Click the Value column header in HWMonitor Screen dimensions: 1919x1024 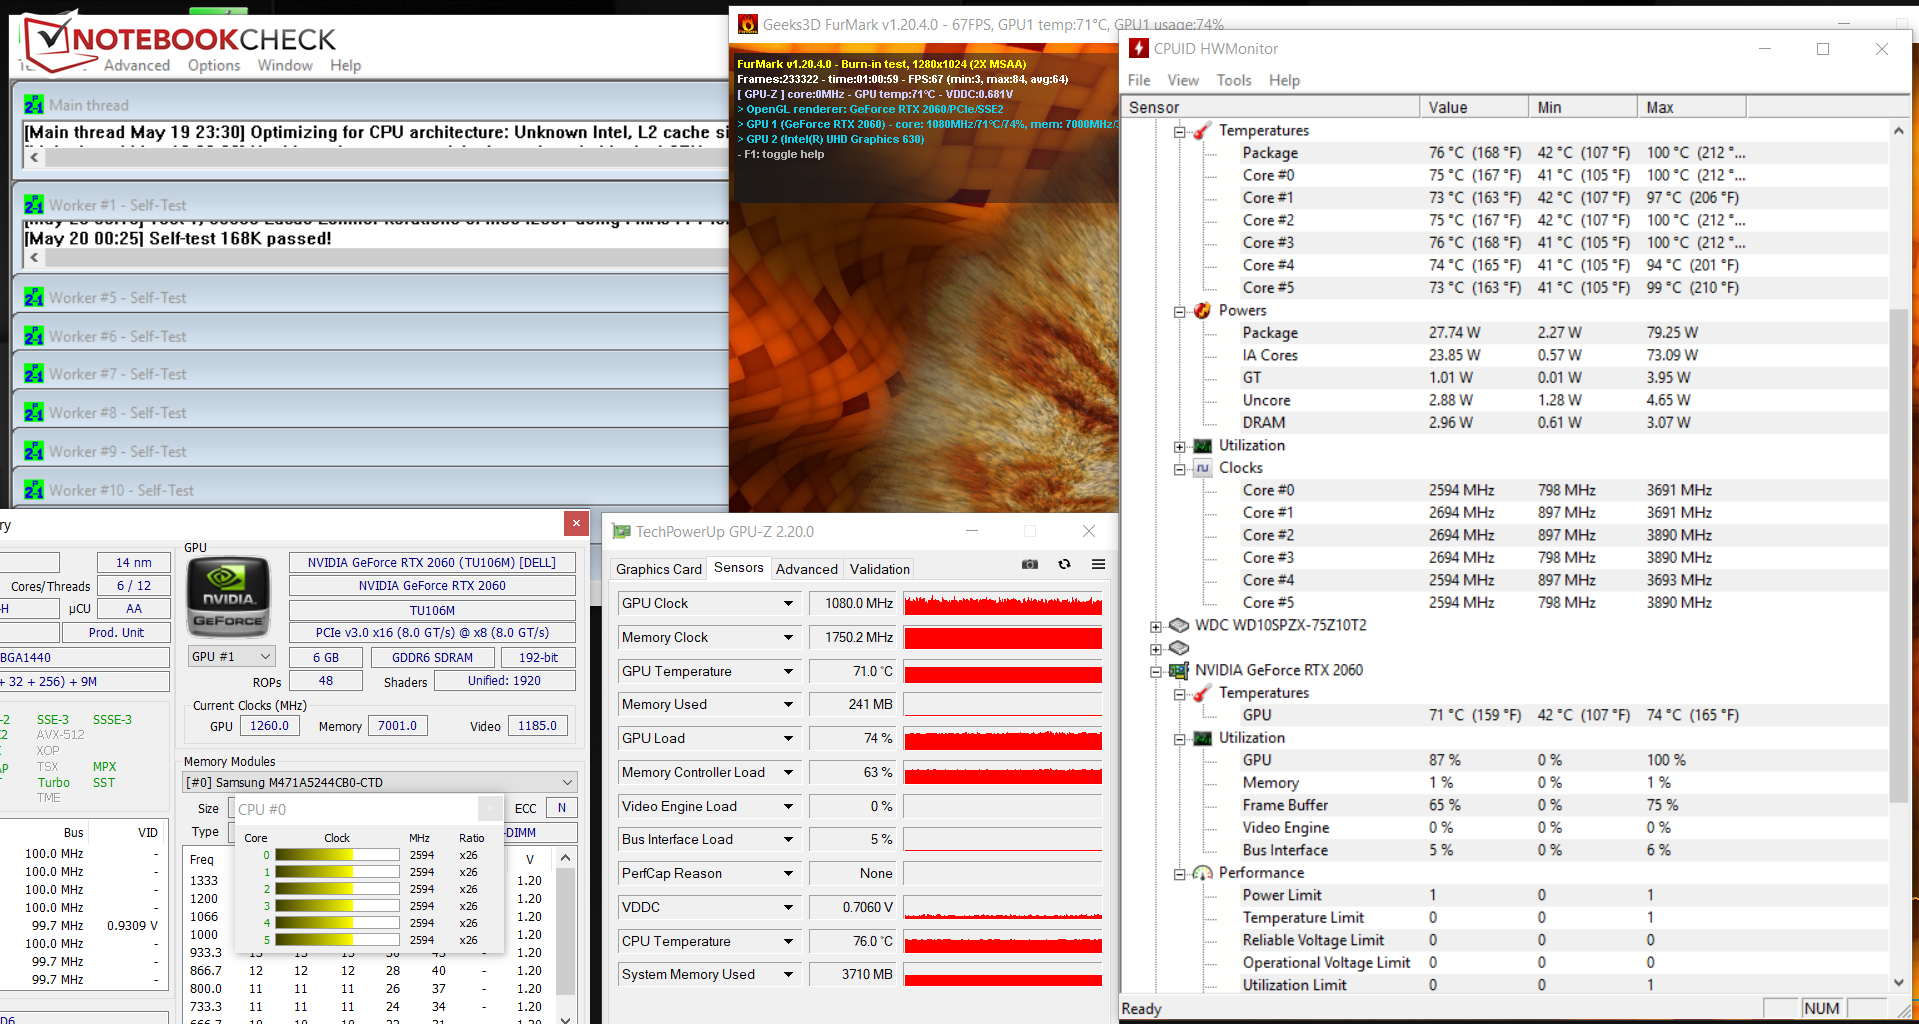[x=1474, y=107]
